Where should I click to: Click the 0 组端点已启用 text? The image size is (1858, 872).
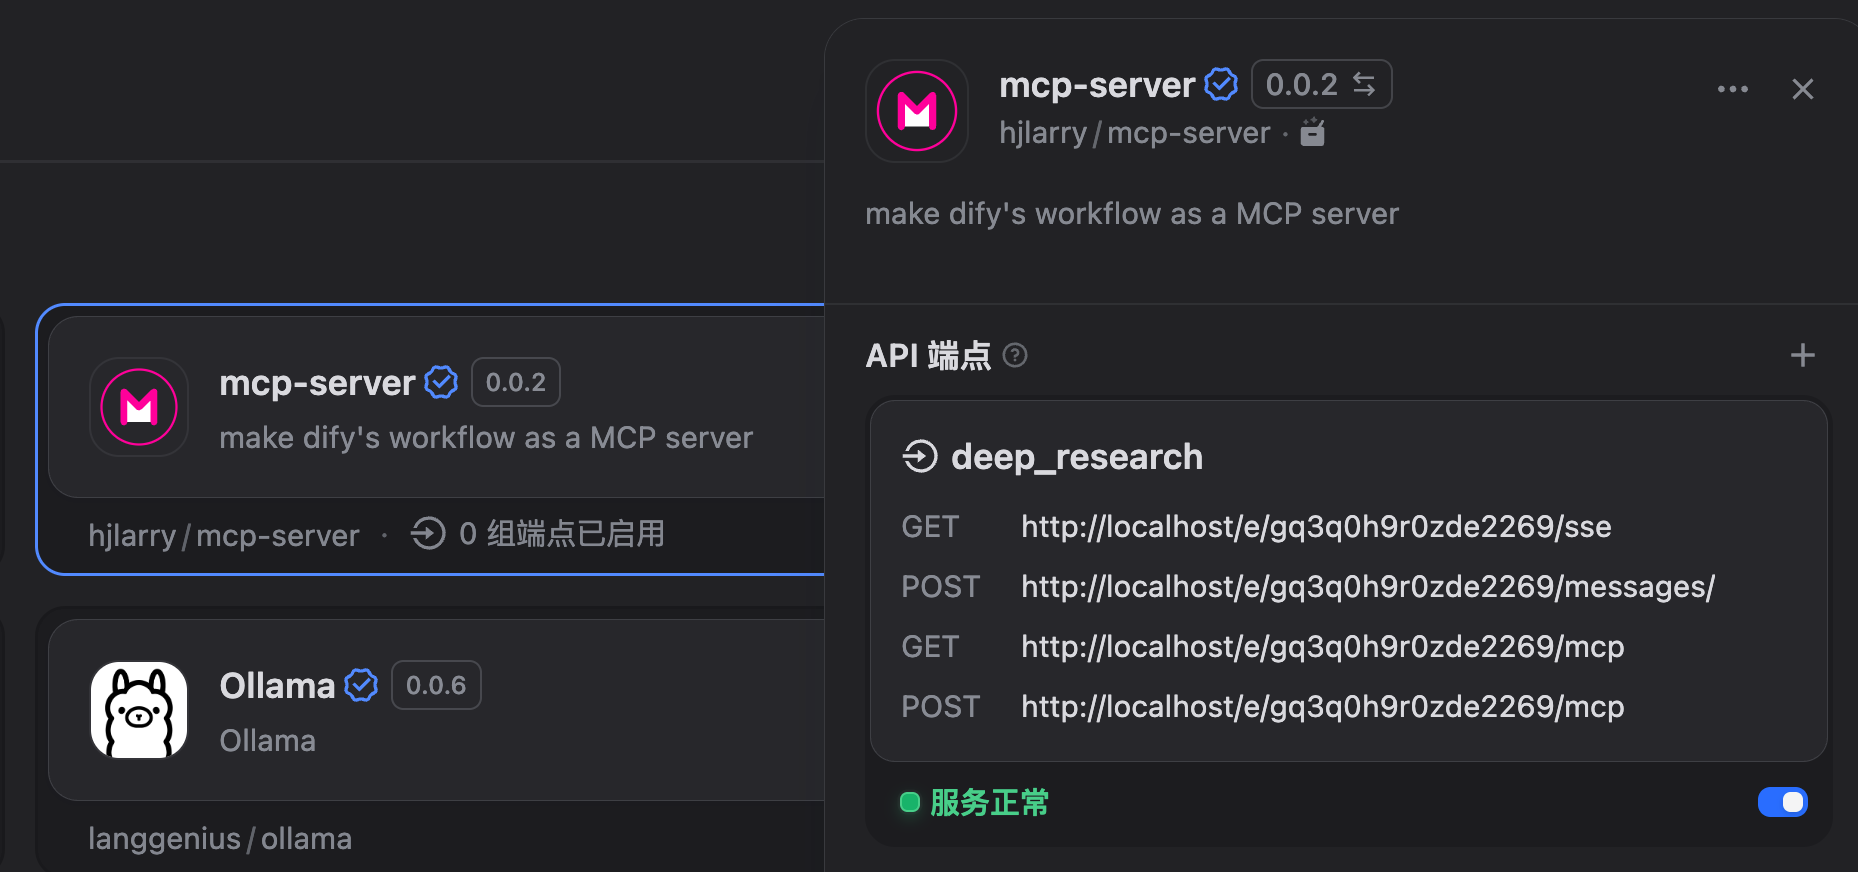(562, 533)
